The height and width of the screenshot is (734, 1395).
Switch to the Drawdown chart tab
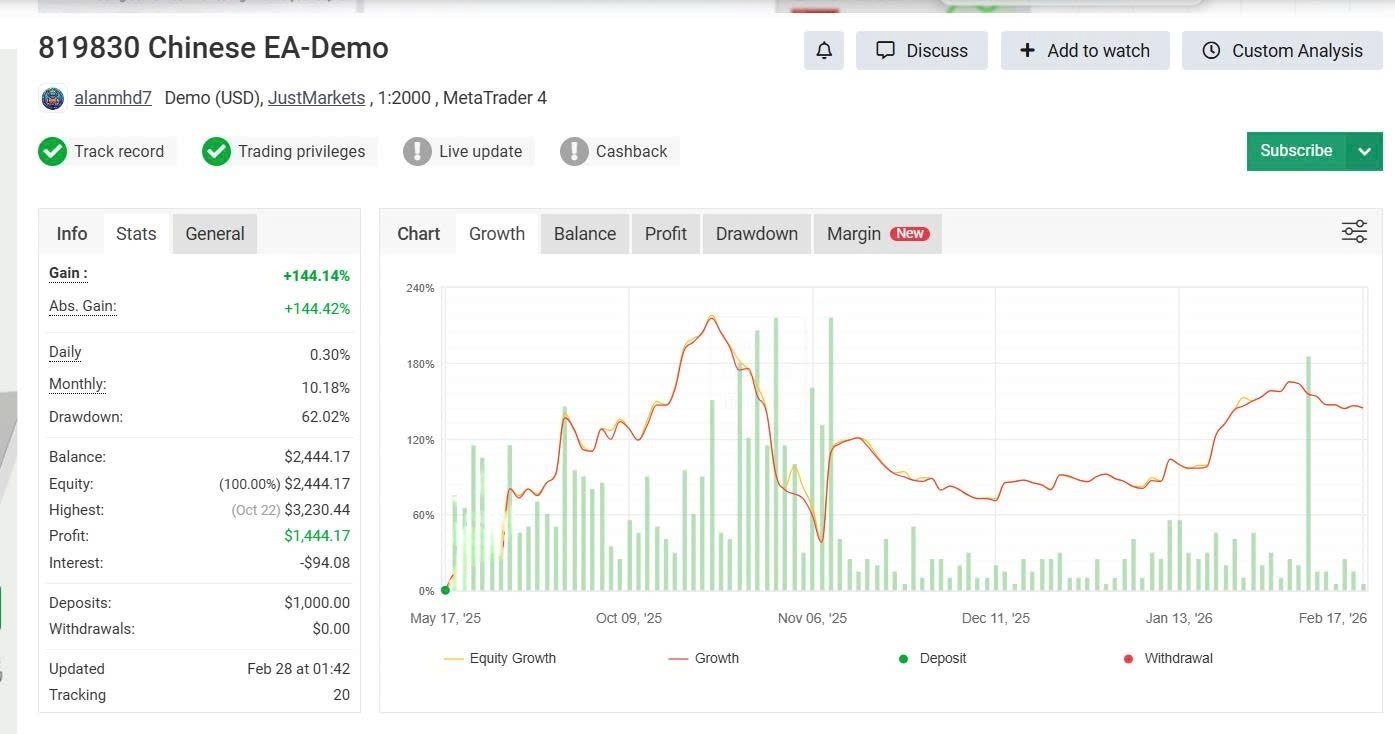tap(756, 234)
